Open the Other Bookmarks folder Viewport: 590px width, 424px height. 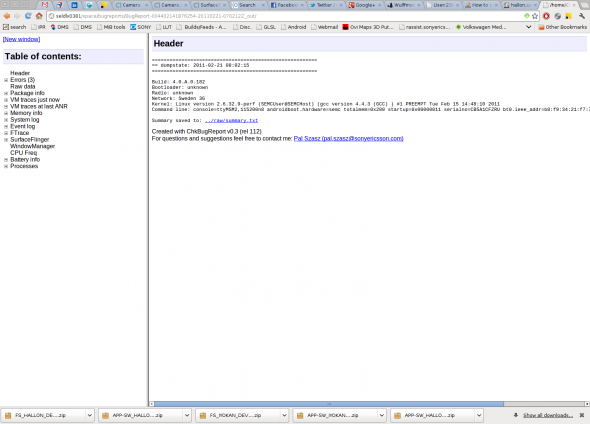pos(563,27)
